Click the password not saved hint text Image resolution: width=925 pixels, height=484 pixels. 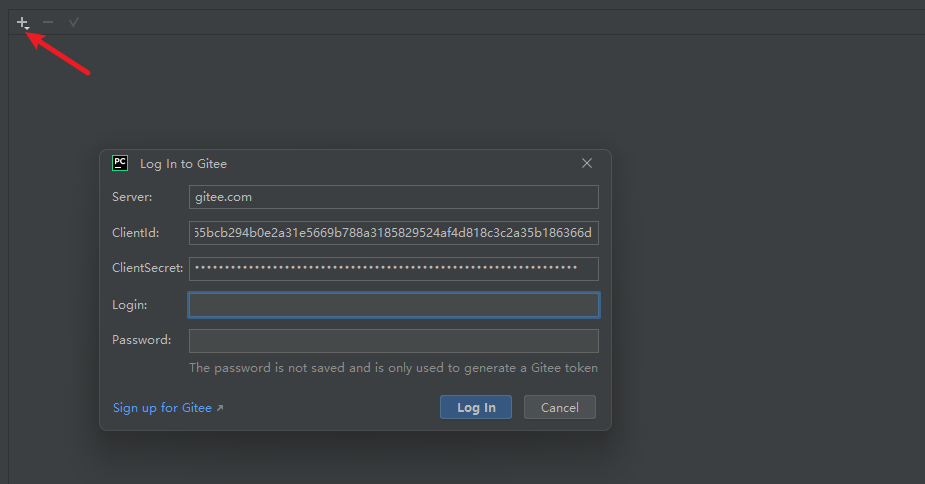(393, 368)
